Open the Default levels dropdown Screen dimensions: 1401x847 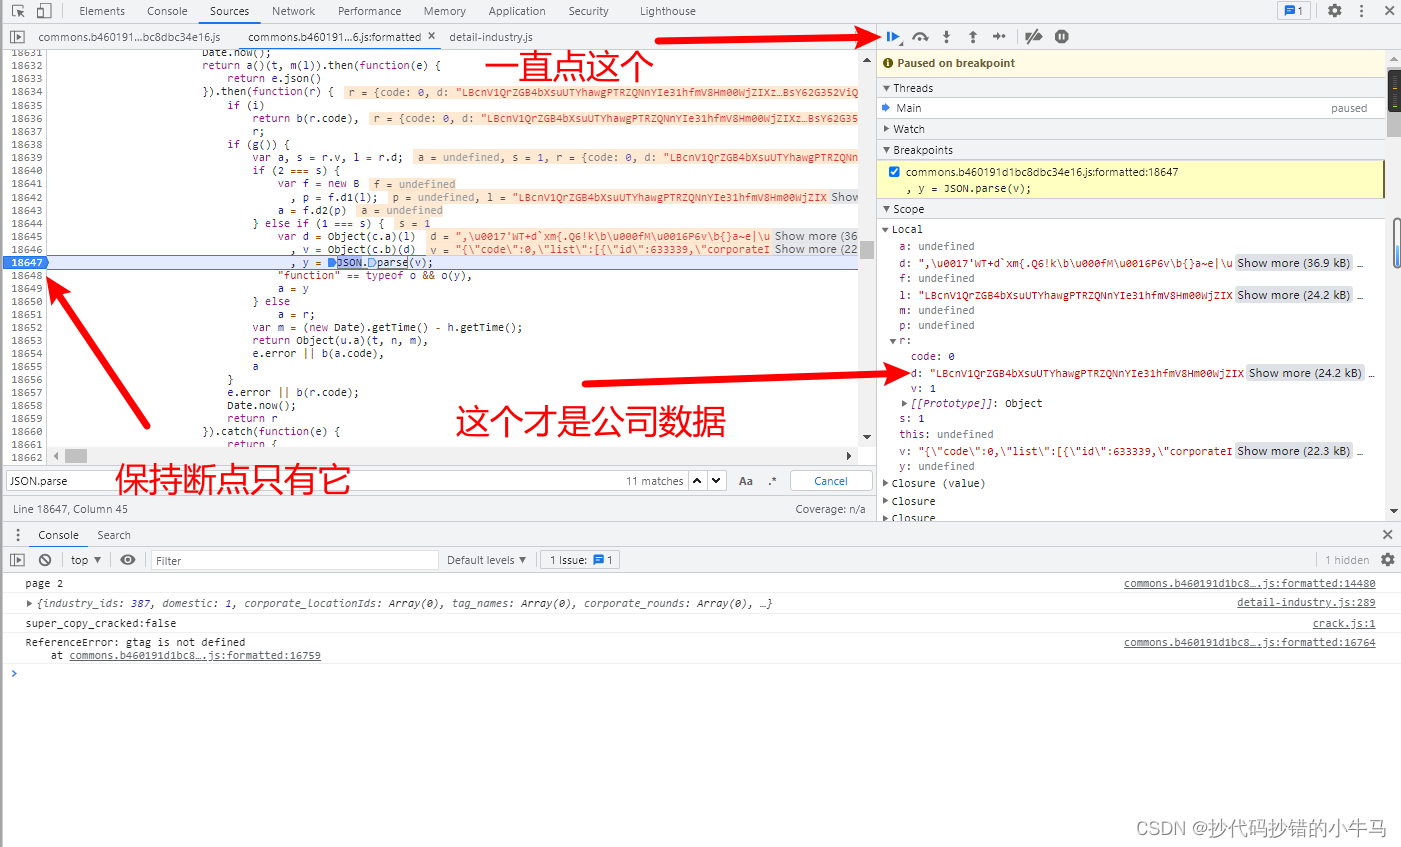coord(486,560)
